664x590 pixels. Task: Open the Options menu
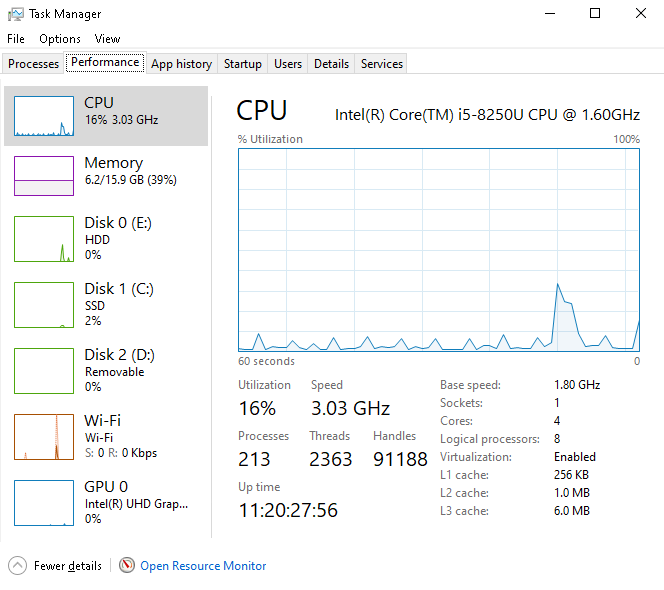[60, 39]
